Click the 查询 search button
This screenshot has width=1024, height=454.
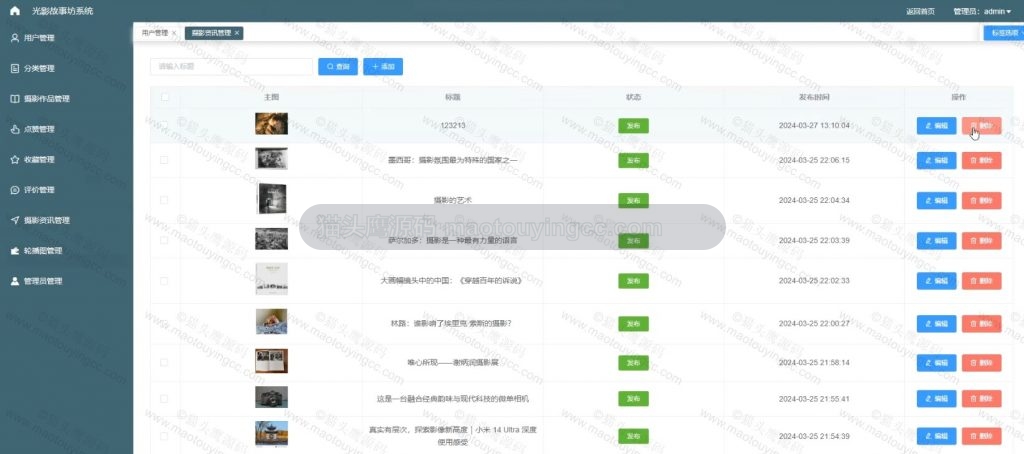point(338,67)
